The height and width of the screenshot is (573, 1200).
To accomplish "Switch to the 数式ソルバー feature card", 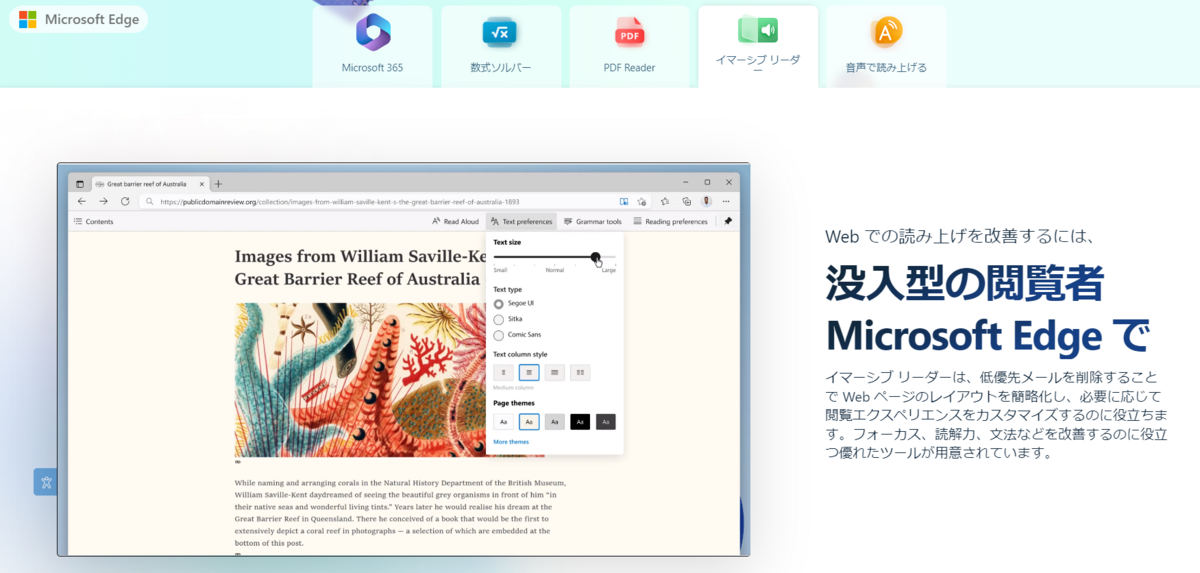I will (501, 46).
